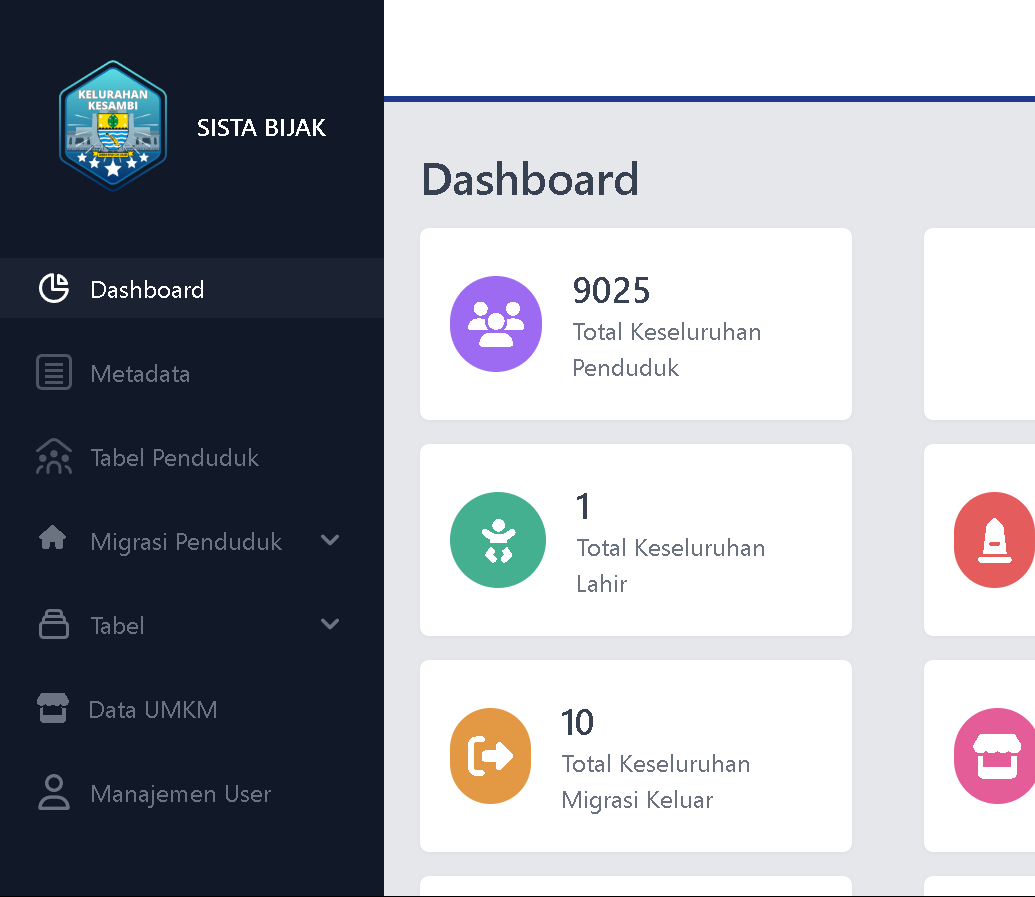Click the SISTA BIJAK app title

pos(261,128)
